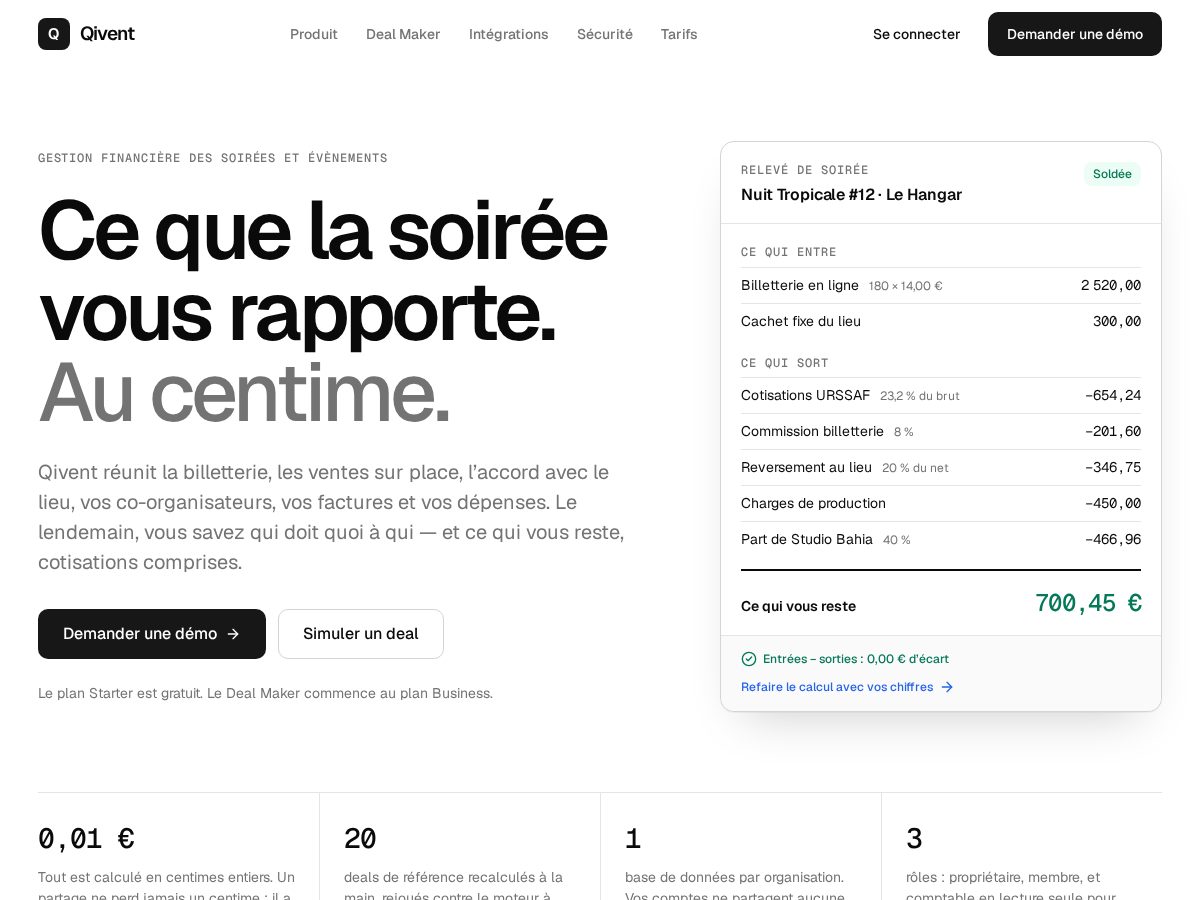The width and height of the screenshot is (1200, 900).
Task: Click the Commission billetterie row label
Action: click(x=812, y=432)
